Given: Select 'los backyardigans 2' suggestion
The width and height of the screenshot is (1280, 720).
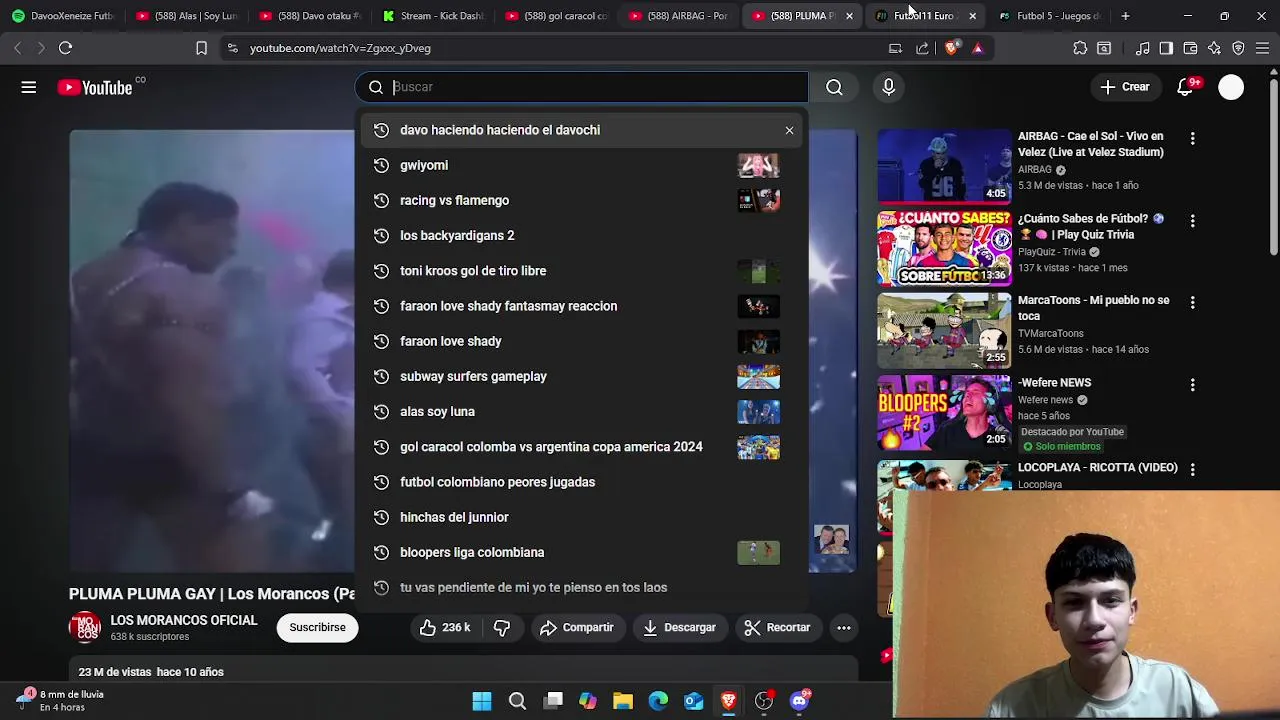Looking at the screenshot, I should (x=584, y=235).
